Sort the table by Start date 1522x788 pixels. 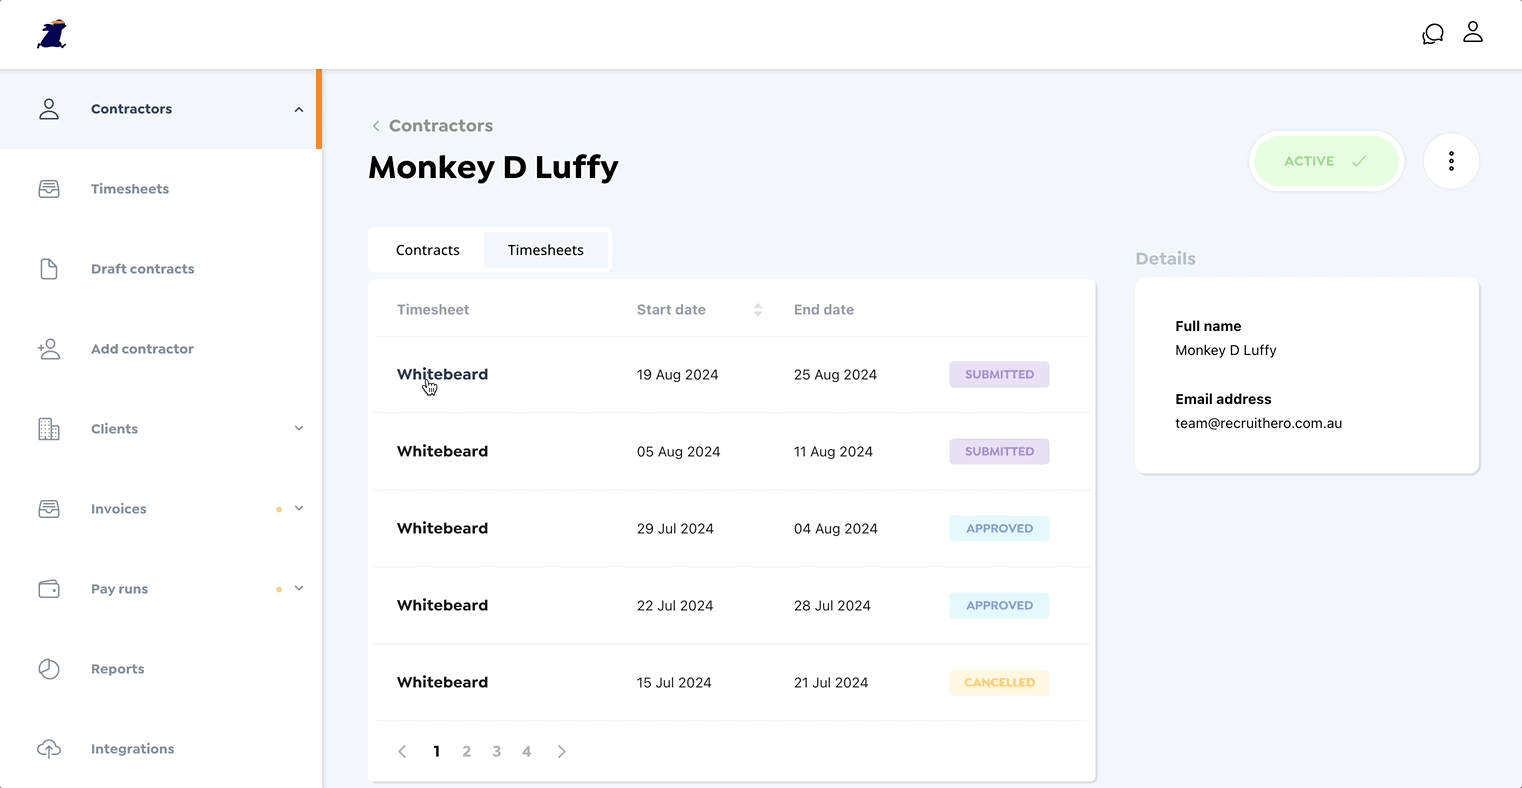tap(757, 310)
